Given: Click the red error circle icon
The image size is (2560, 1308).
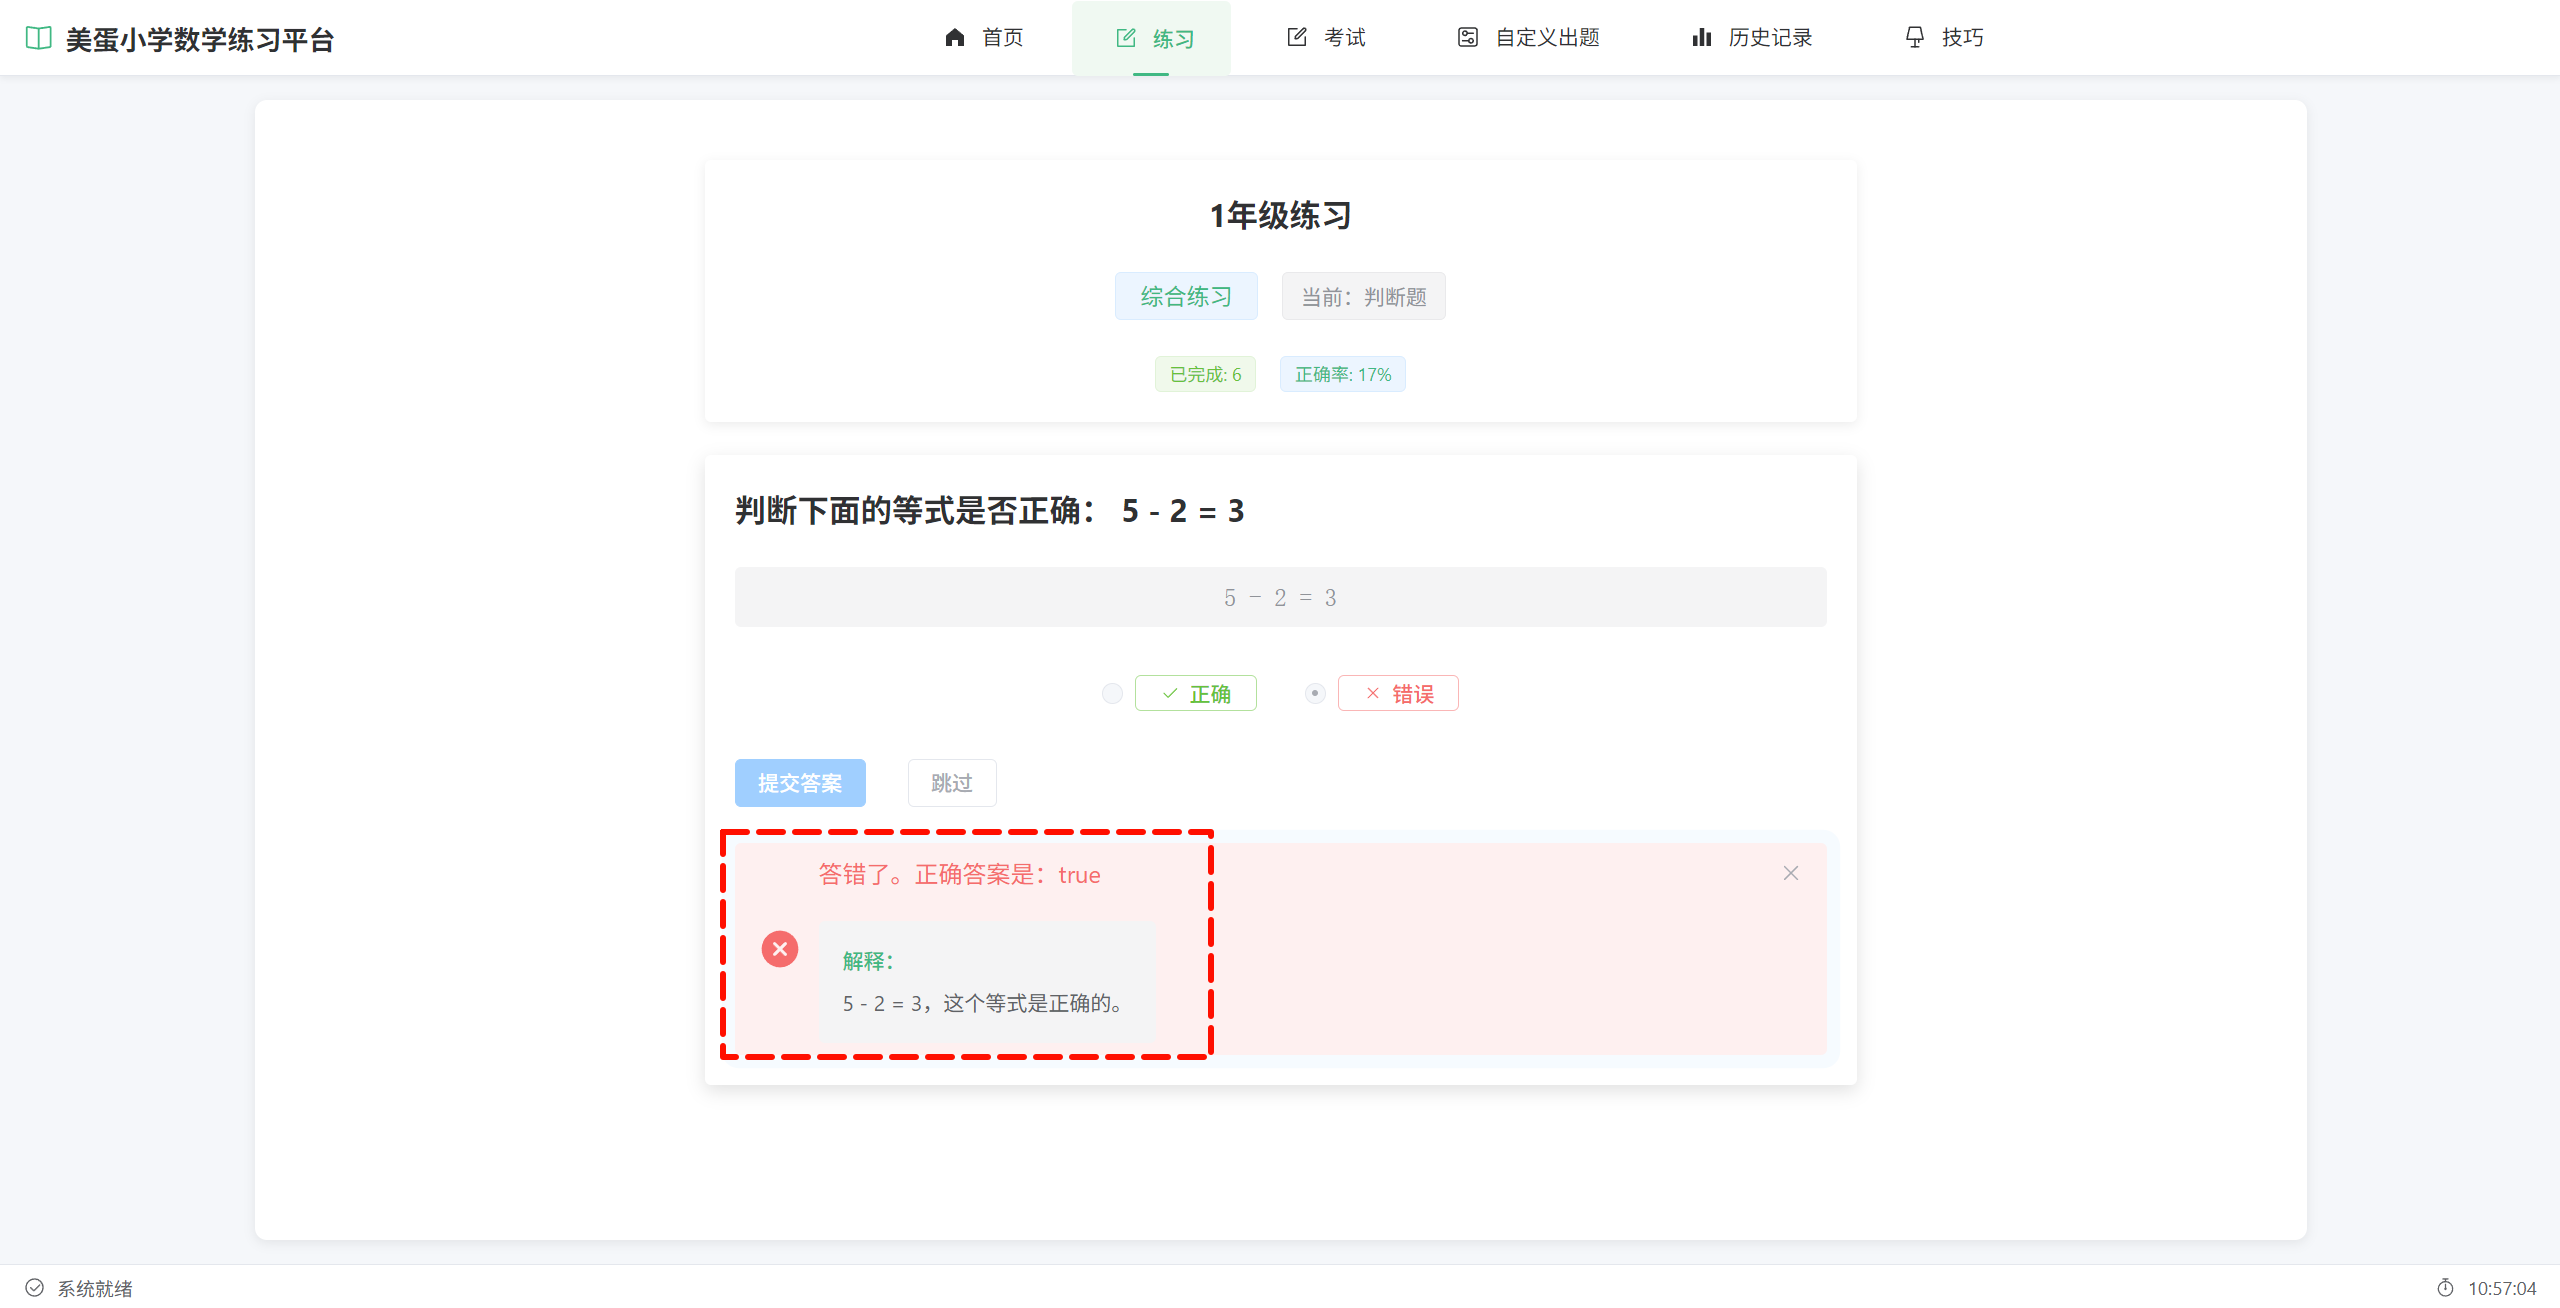Looking at the screenshot, I should tap(780, 949).
